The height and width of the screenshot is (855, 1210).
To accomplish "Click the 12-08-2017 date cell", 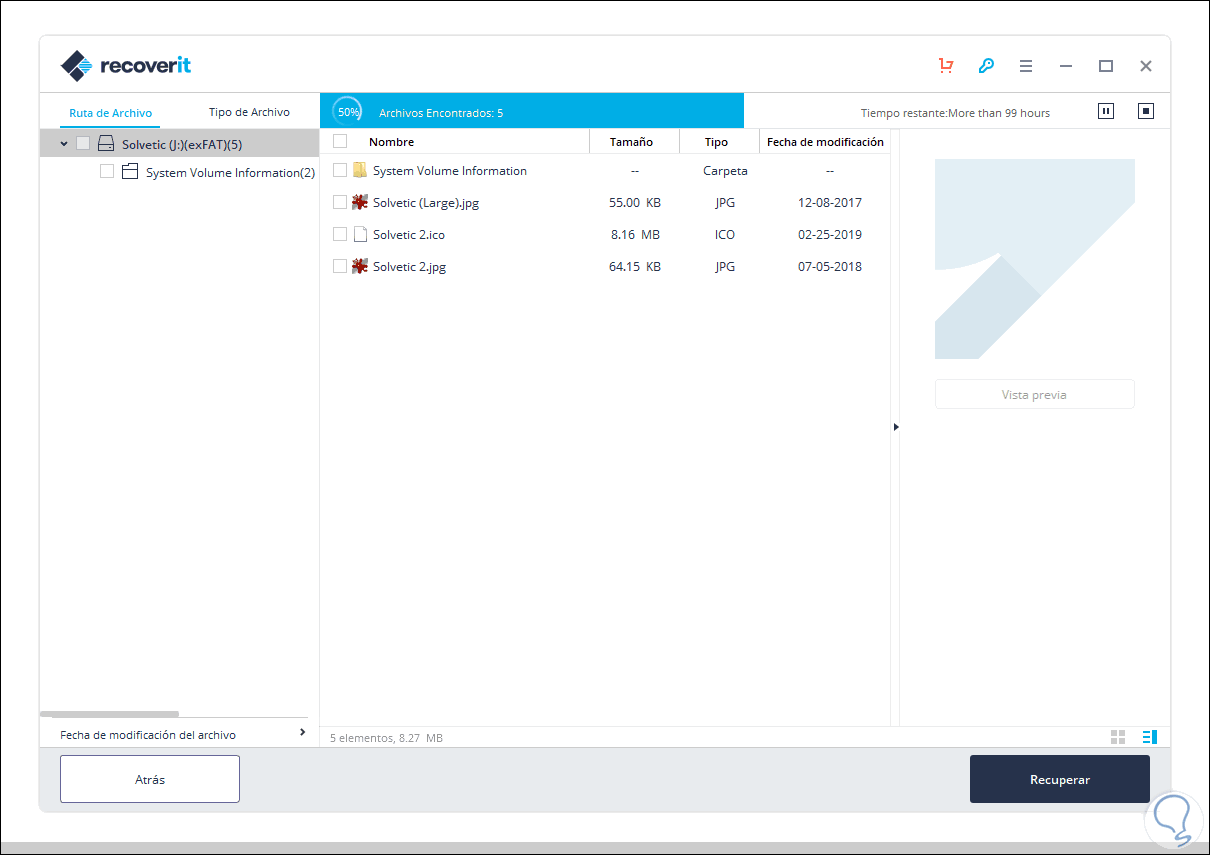I will click(x=830, y=202).
